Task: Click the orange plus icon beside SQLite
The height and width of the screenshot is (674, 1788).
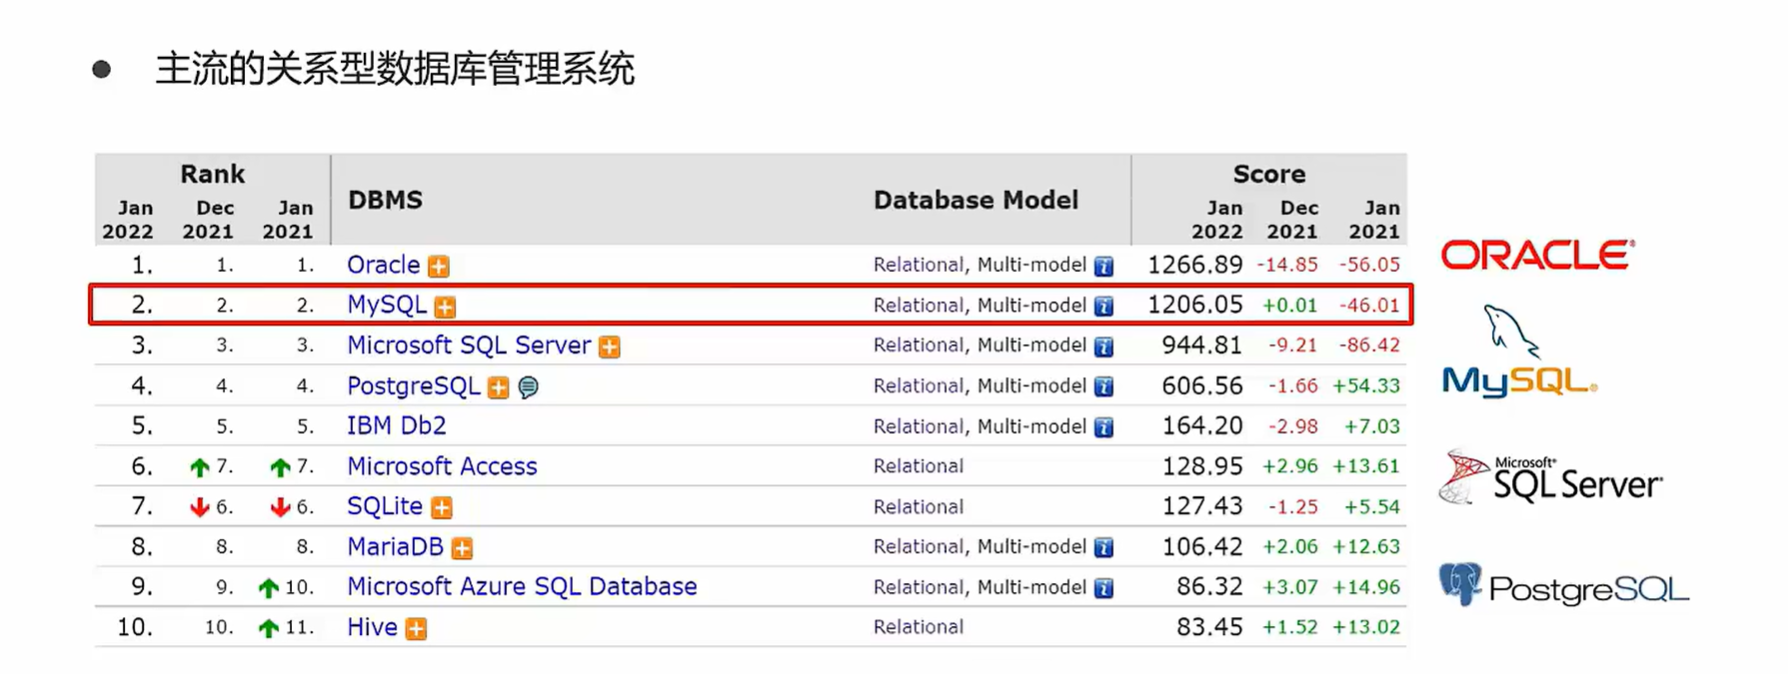Action: (x=441, y=508)
